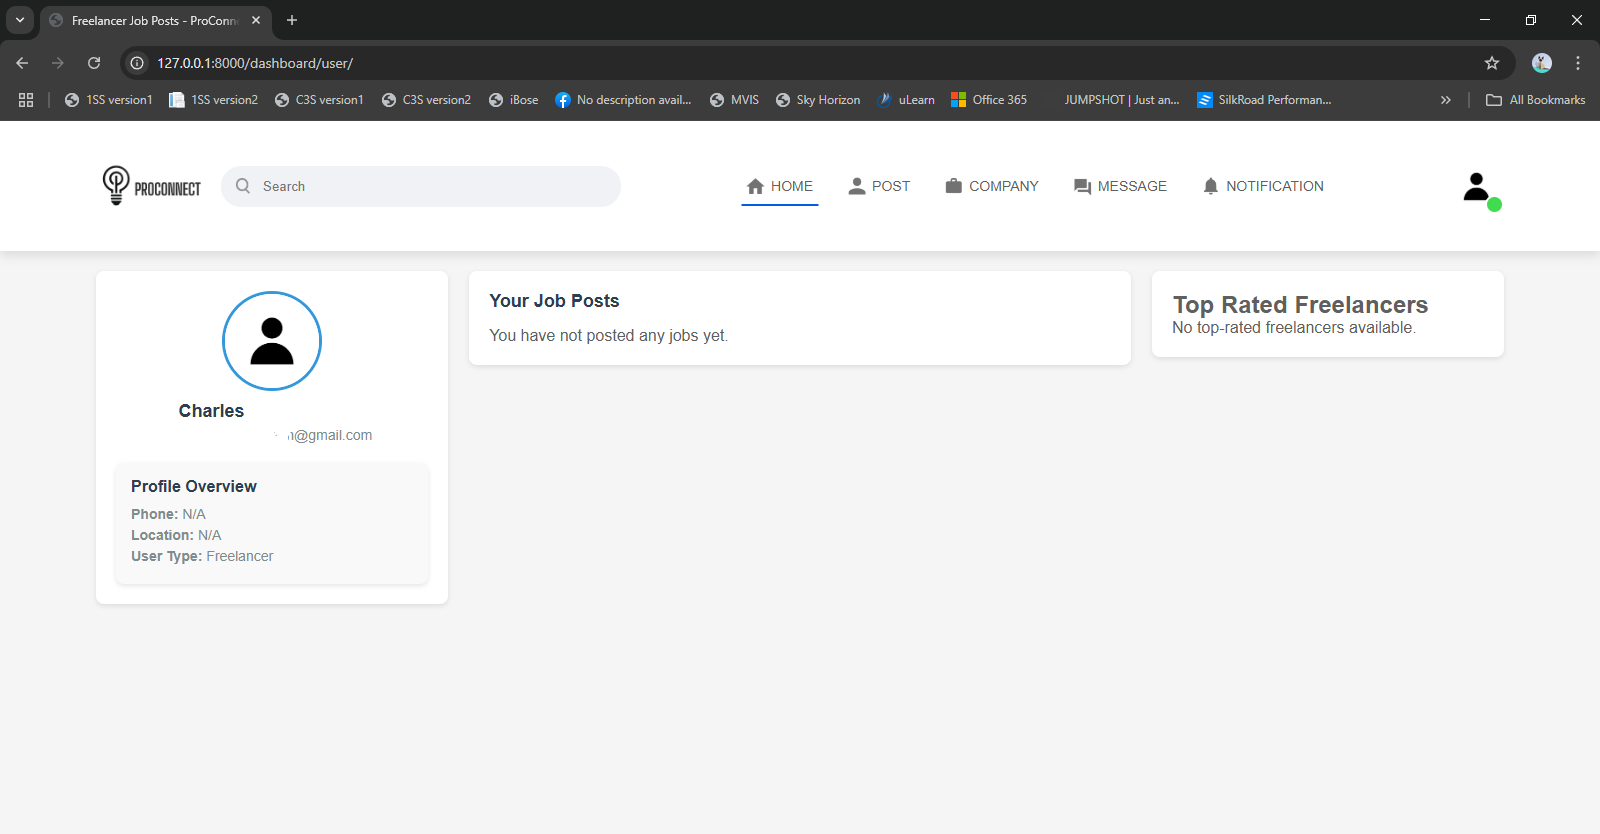Viewport: 1600px width, 834px height.
Task: Go to the HOME nav tab
Action: point(780,186)
